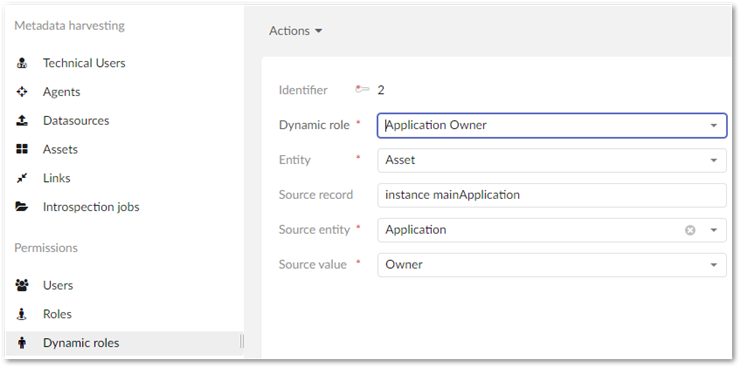The height and width of the screenshot is (367, 740).
Task: Open the Actions menu
Action: (295, 31)
